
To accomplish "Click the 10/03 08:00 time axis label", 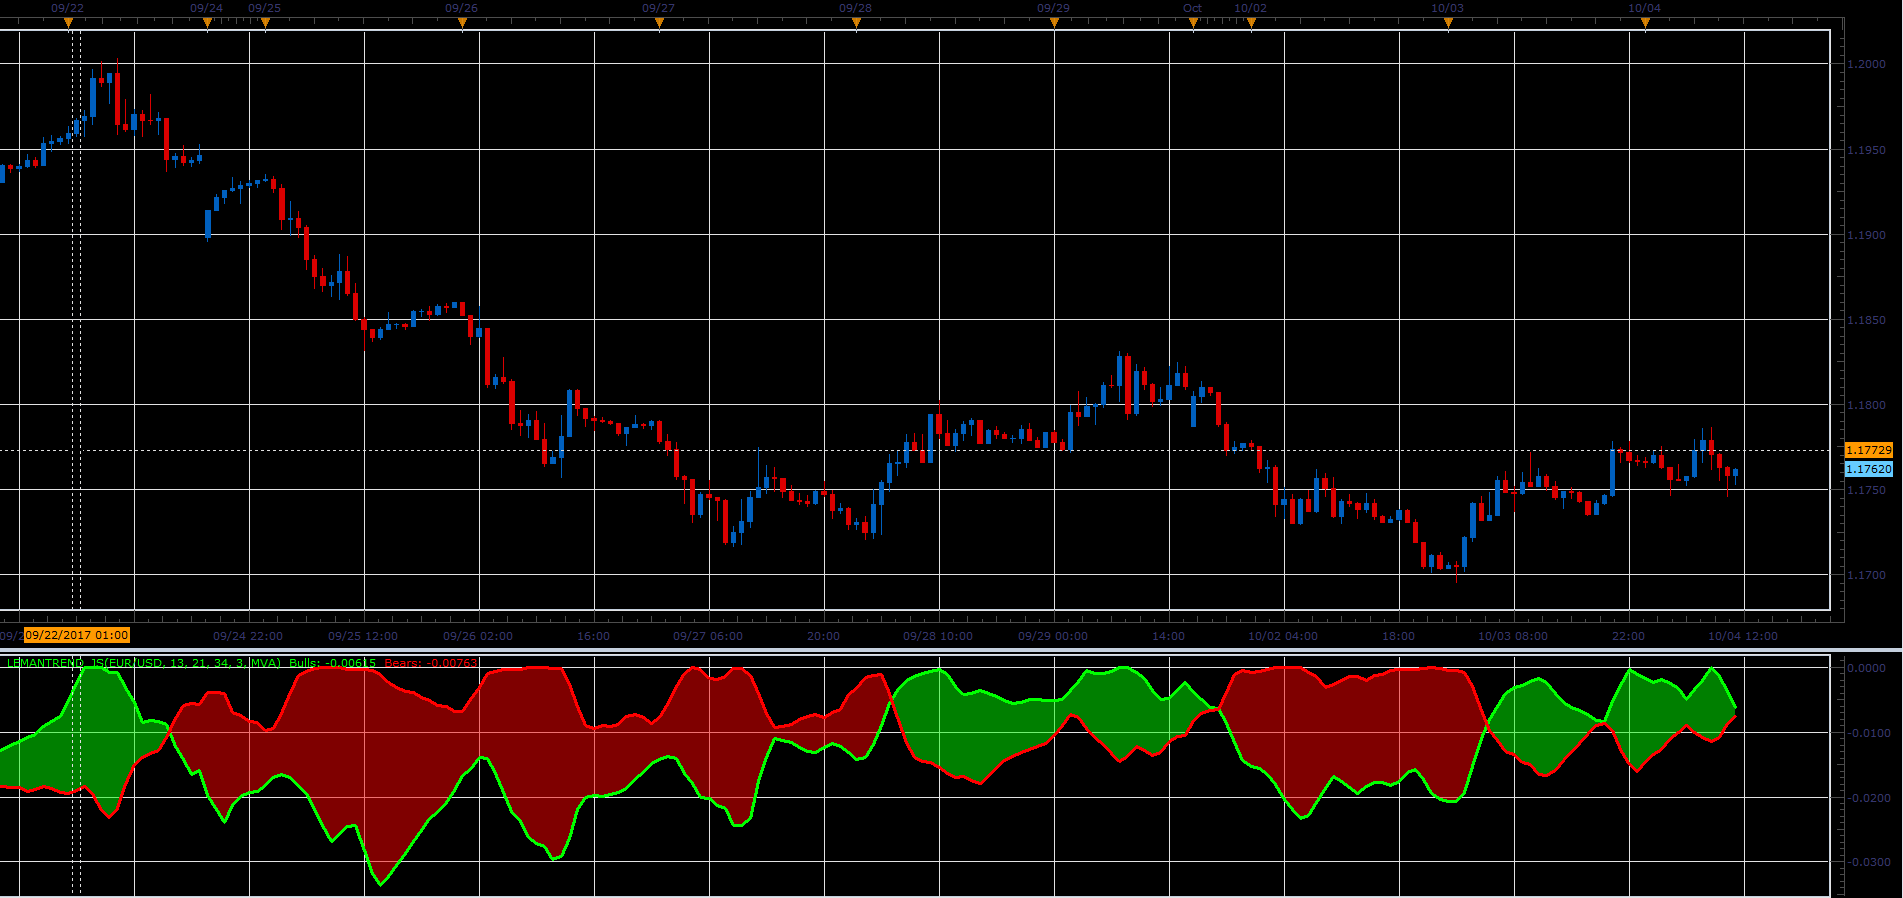I will click(x=1513, y=636).
